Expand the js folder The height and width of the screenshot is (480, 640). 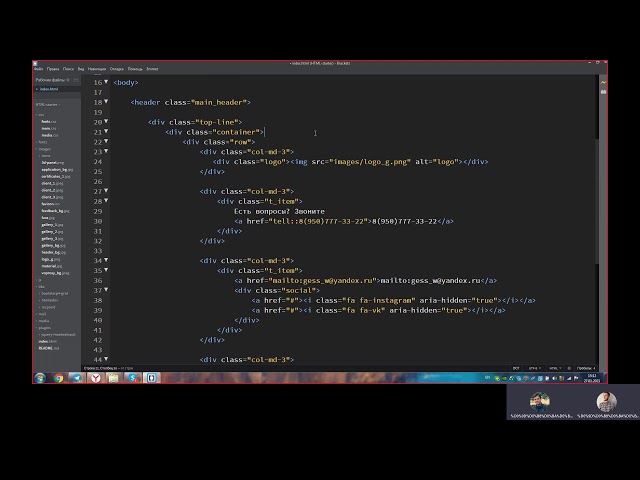[39, 280]
